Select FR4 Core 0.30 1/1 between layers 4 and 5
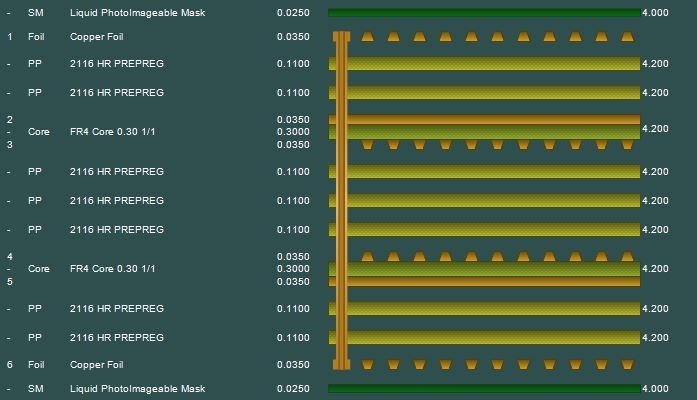This screenshot has height=400, width=697. (112, 269)
